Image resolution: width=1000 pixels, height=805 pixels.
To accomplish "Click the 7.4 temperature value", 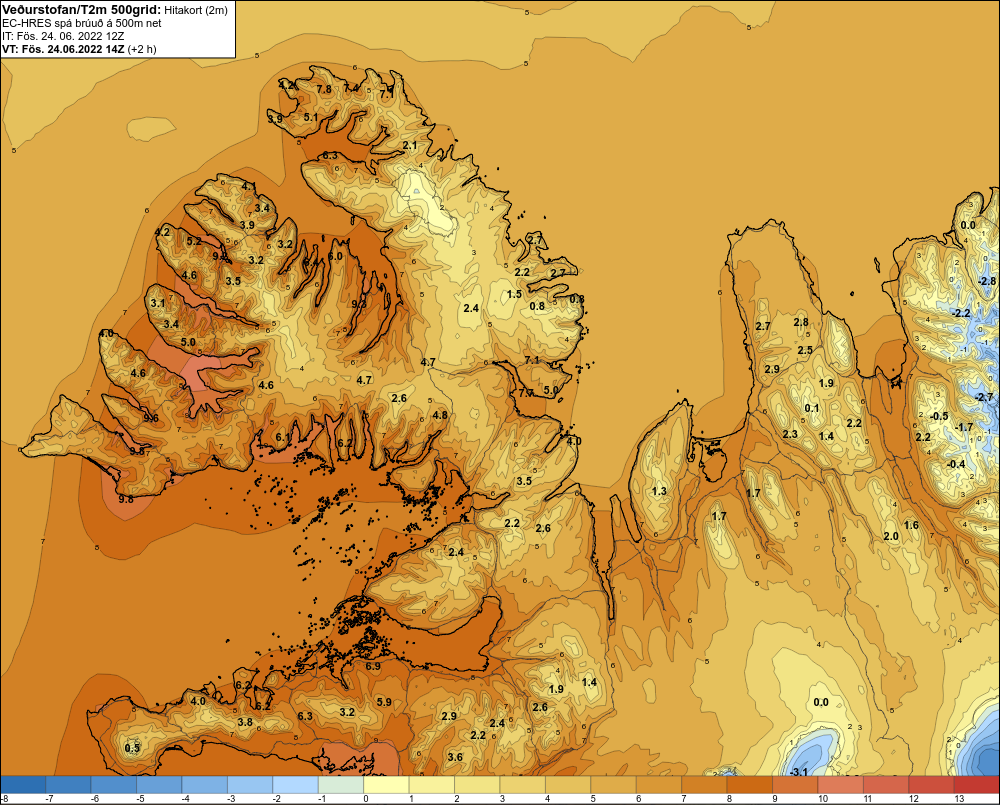I will [351, 88].
